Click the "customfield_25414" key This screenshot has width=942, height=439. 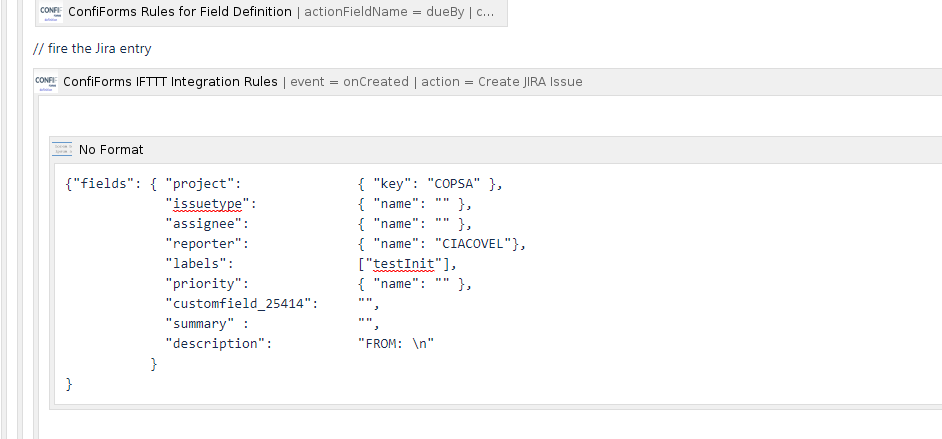point(238,304)
